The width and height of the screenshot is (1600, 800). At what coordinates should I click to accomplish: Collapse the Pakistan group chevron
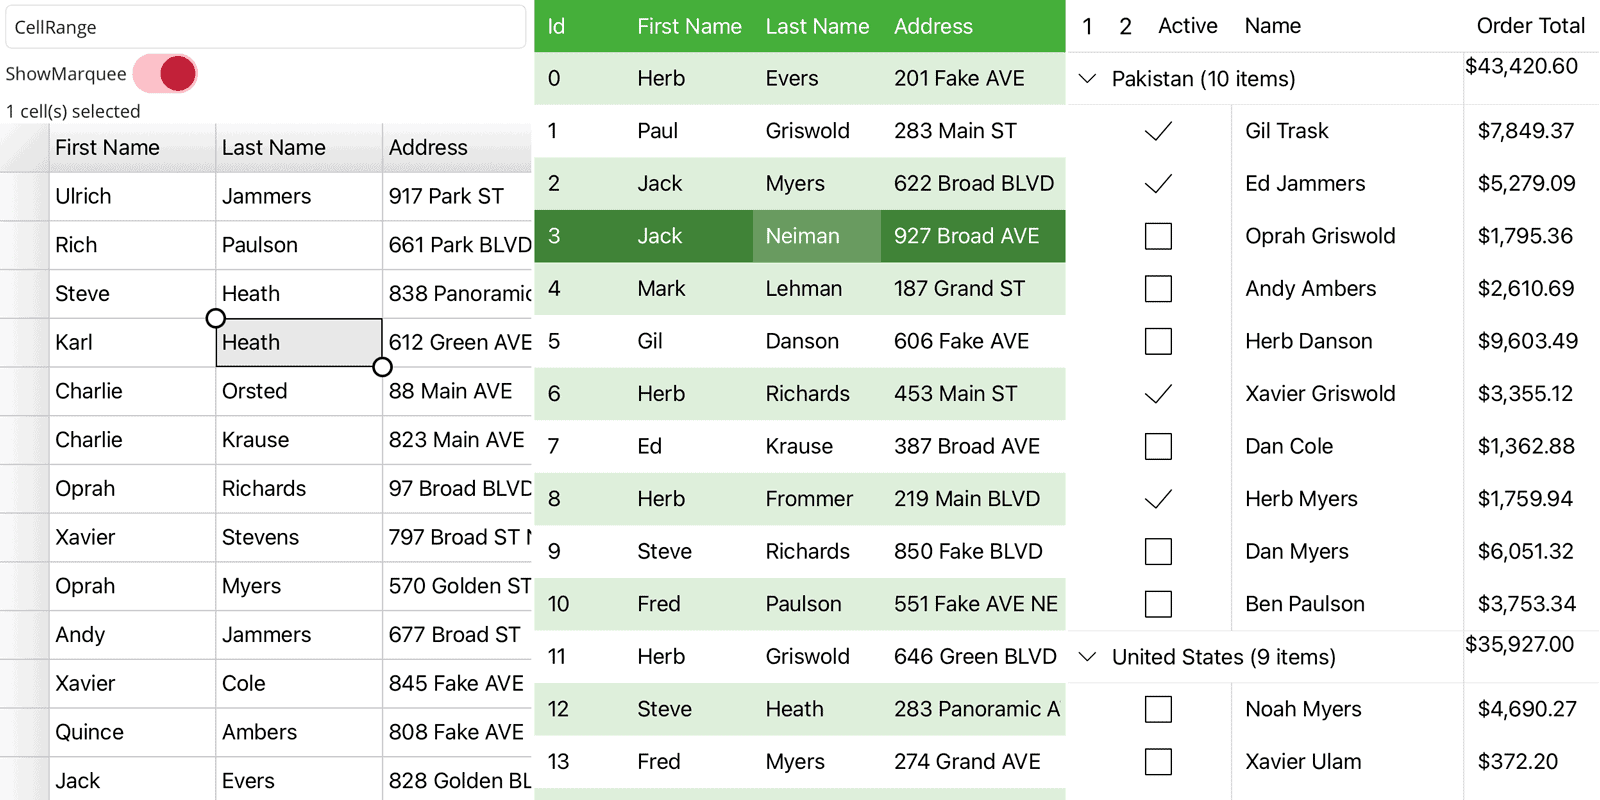click(1088, 78)
